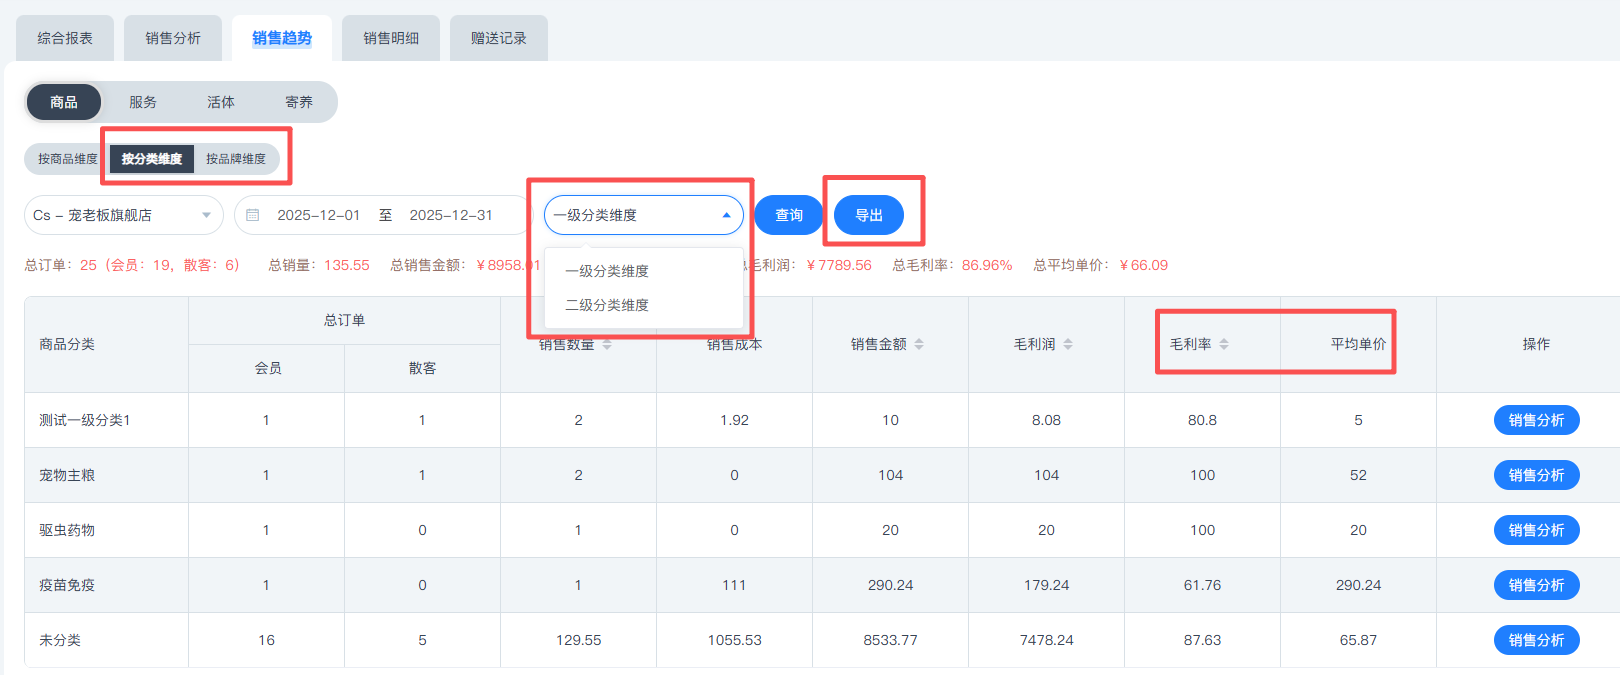Open the 综合报表 tab
Viewport: 1620px width, 675px height.
tap(65, 38)
